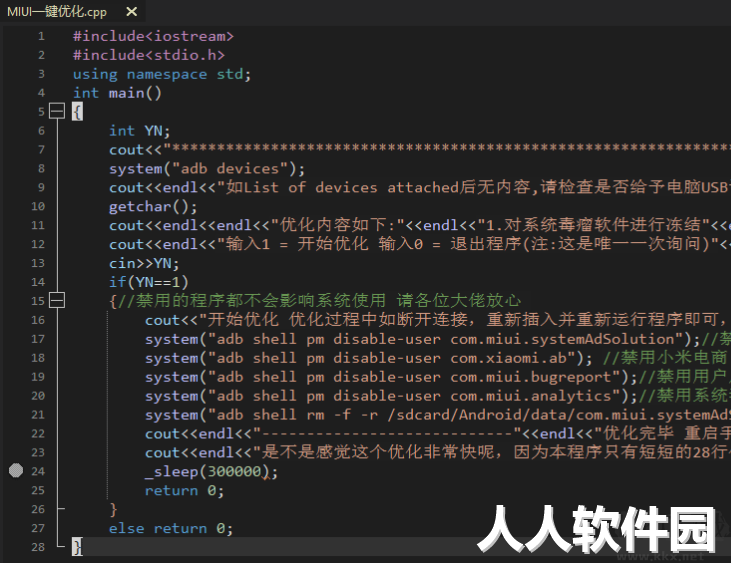Viewport: 731px width, 563px height.
Task: Click the if(YN==1) condition
Action: pos(148,282)
